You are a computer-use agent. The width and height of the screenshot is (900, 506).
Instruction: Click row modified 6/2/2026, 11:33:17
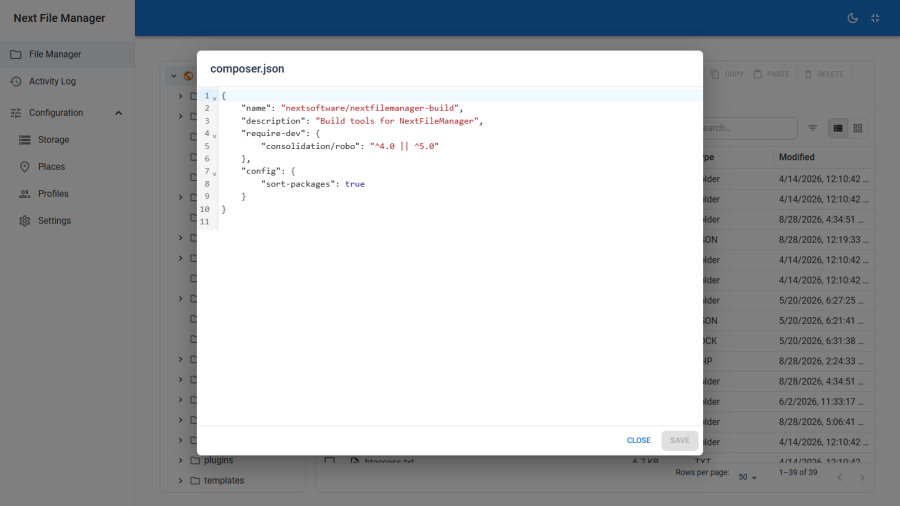pyautogui.click(x=823, y=402)
